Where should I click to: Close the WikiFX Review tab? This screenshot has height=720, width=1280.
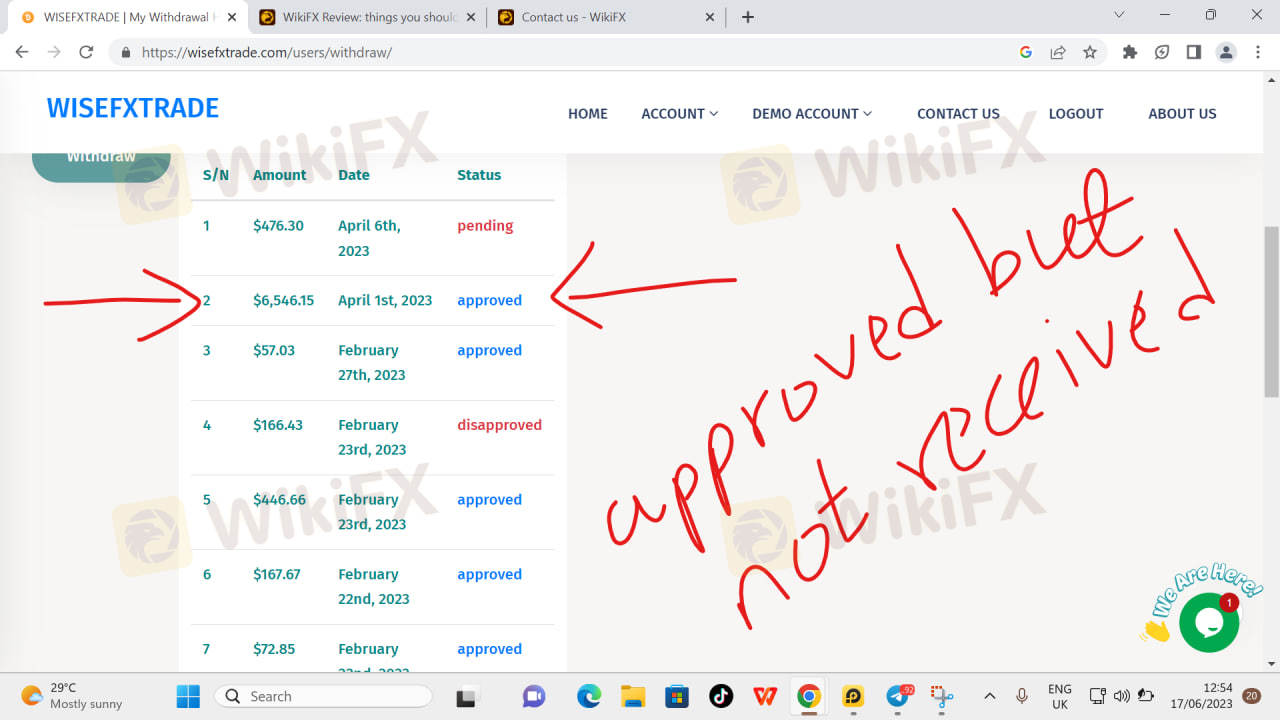pyautogui.click(x=472, y=17)
